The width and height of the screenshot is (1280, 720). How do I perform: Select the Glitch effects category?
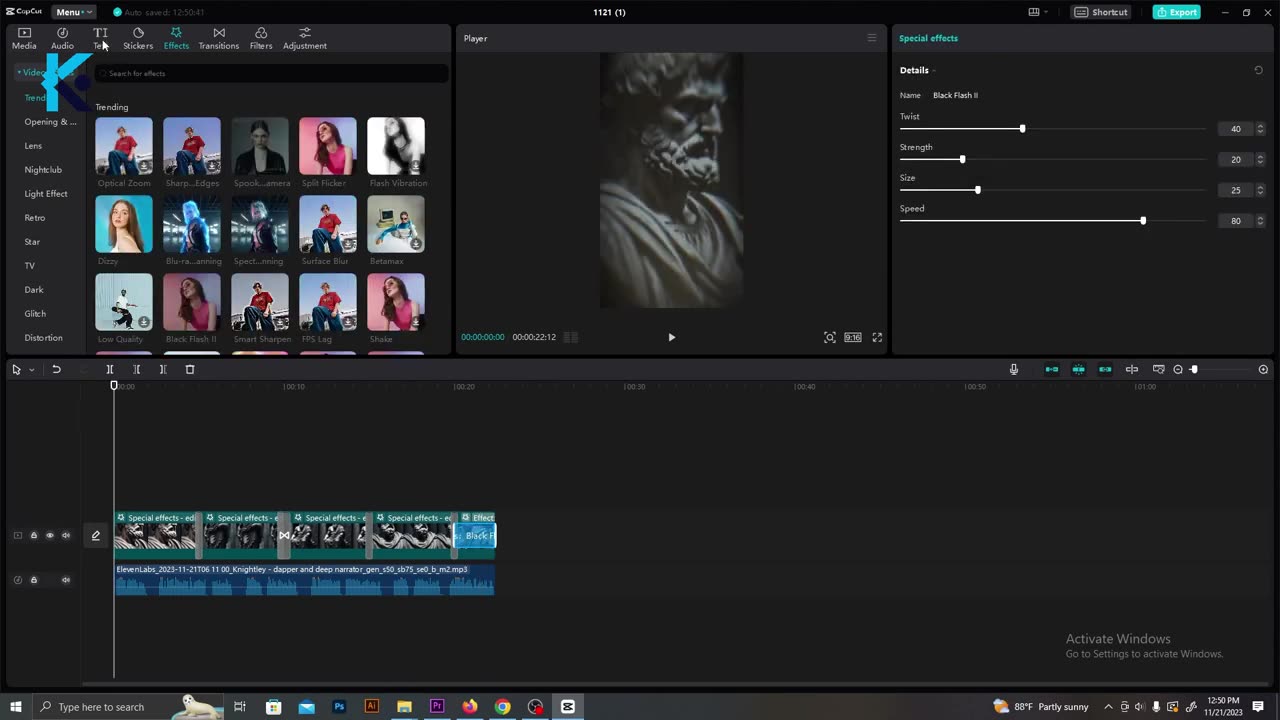[x=35, y=314]
